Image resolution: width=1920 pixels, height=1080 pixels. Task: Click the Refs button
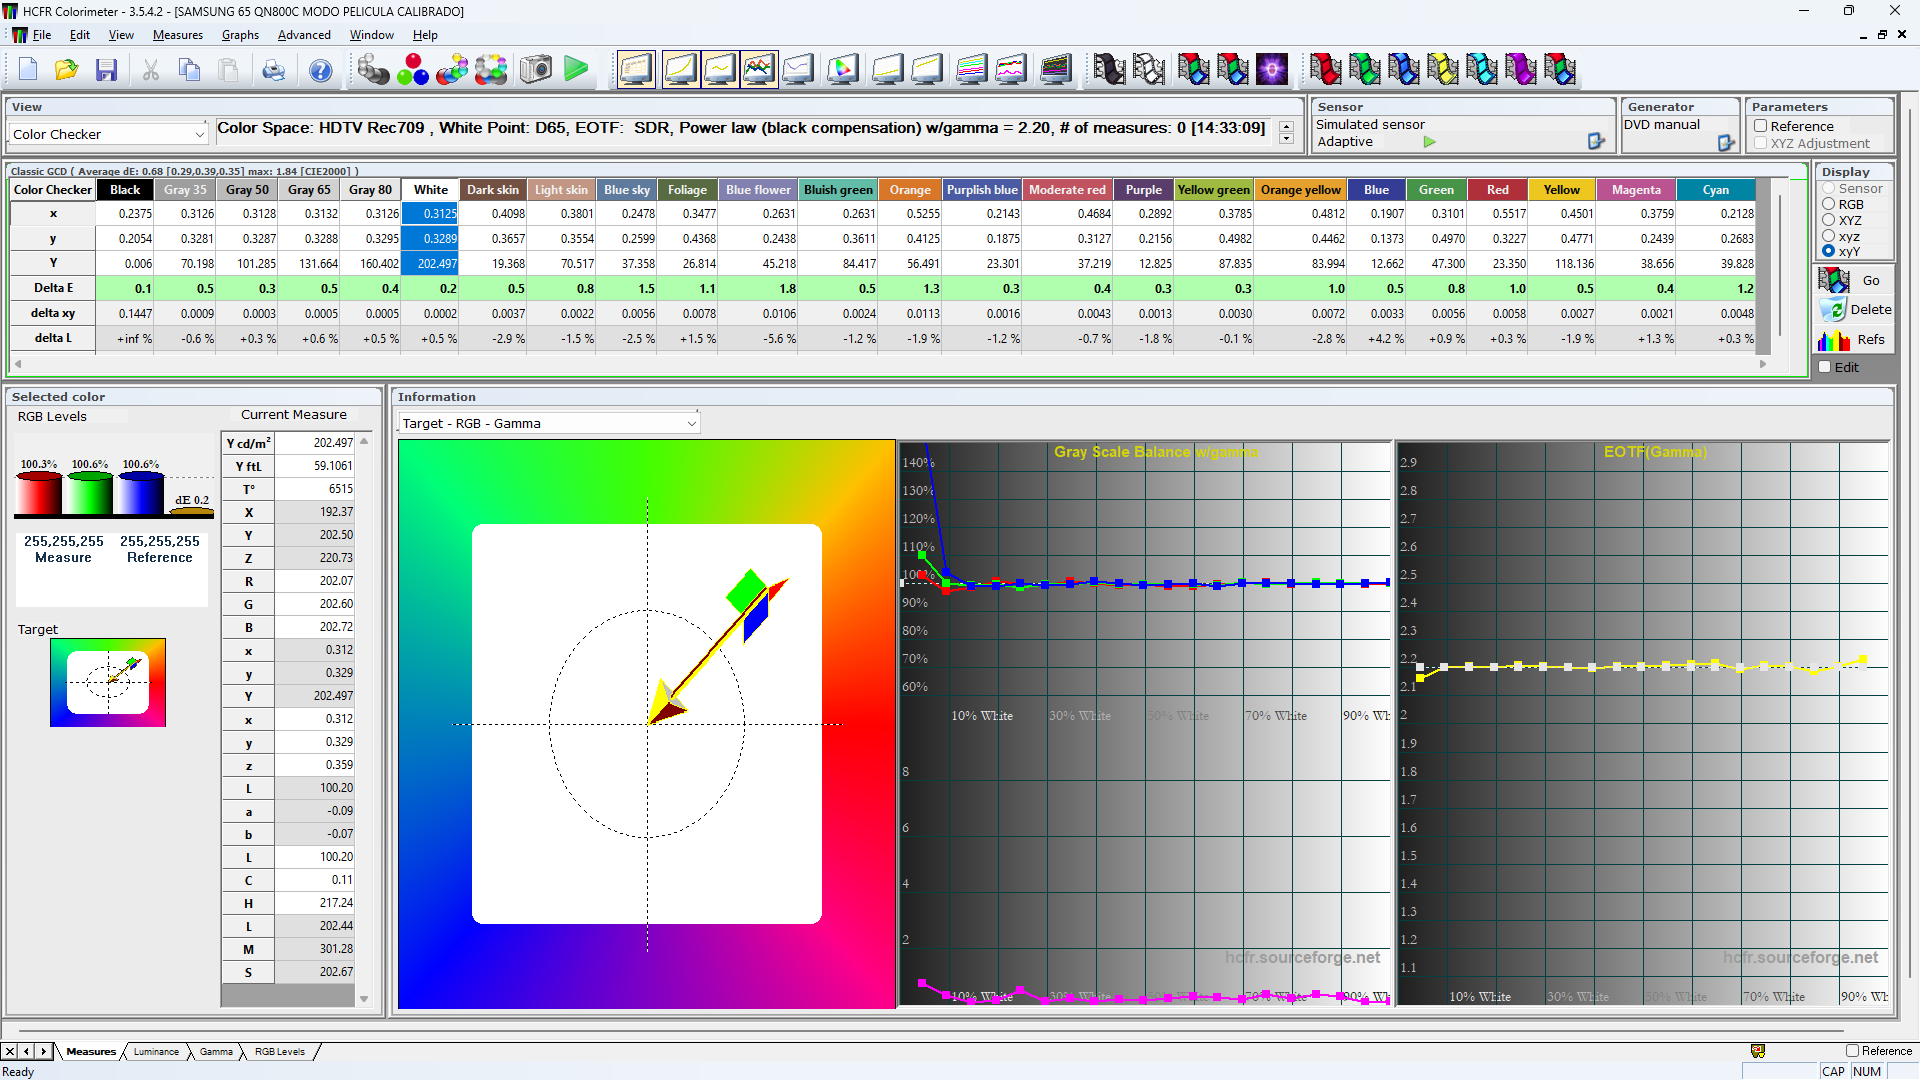[1869, 339]
